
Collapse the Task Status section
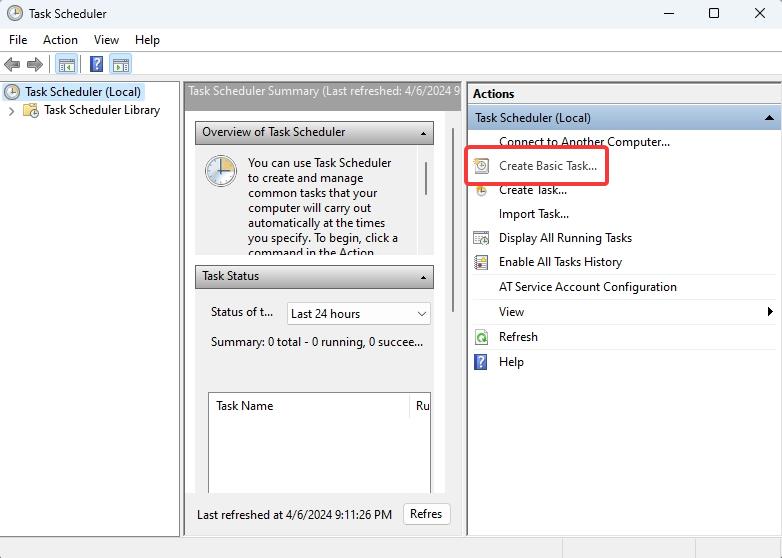click(423, 277)
